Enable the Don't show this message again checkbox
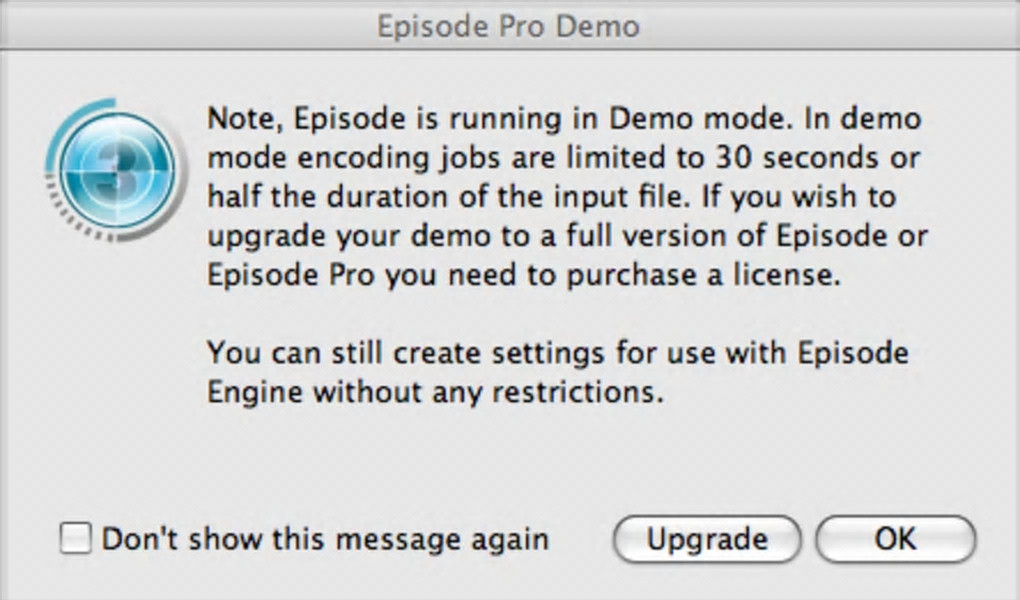The image size is (1020, 600). coord(75,539)
